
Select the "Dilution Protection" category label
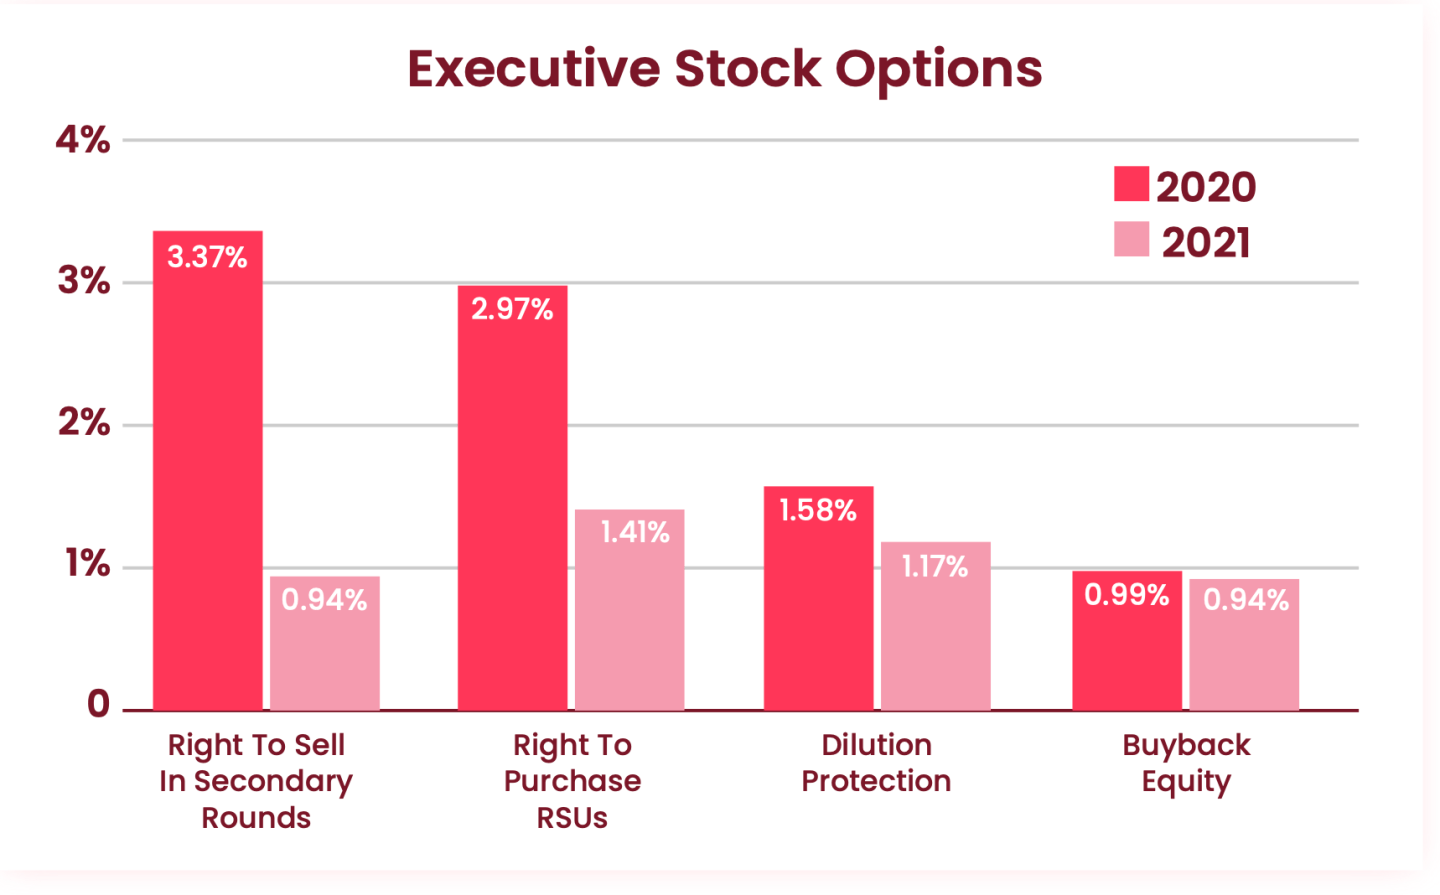point(876,763)
